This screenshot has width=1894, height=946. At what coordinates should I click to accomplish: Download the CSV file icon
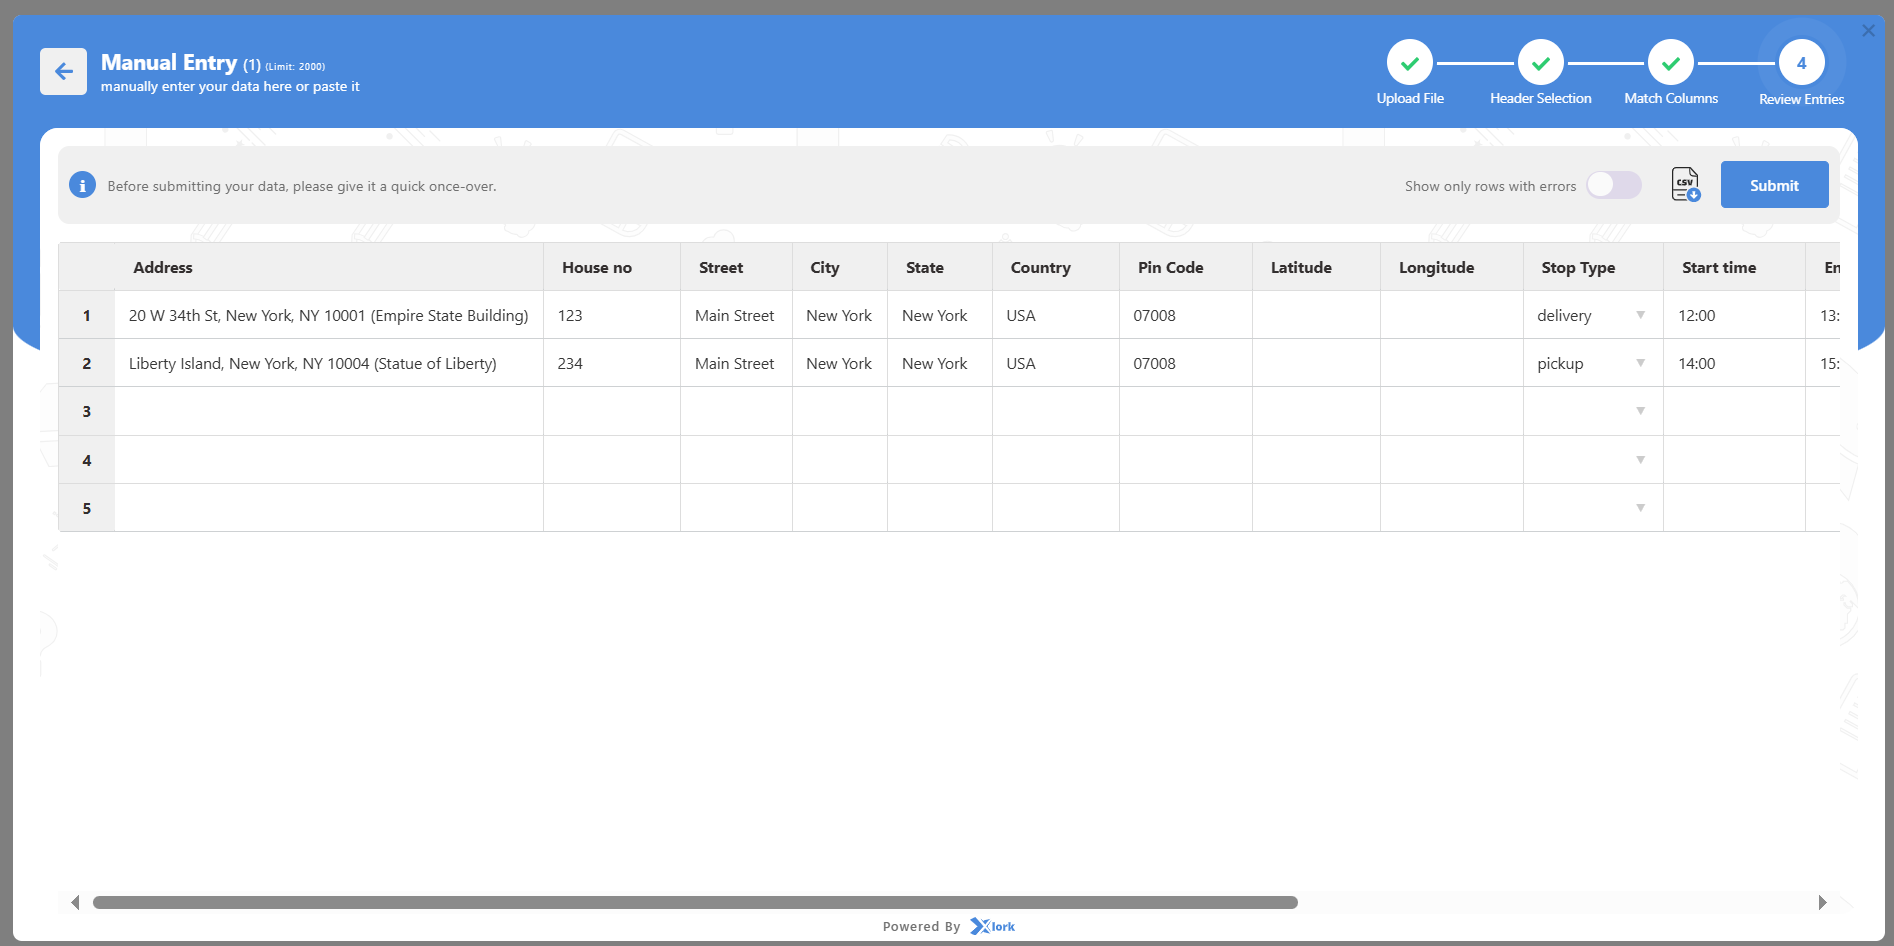[x=1685, y=185]
